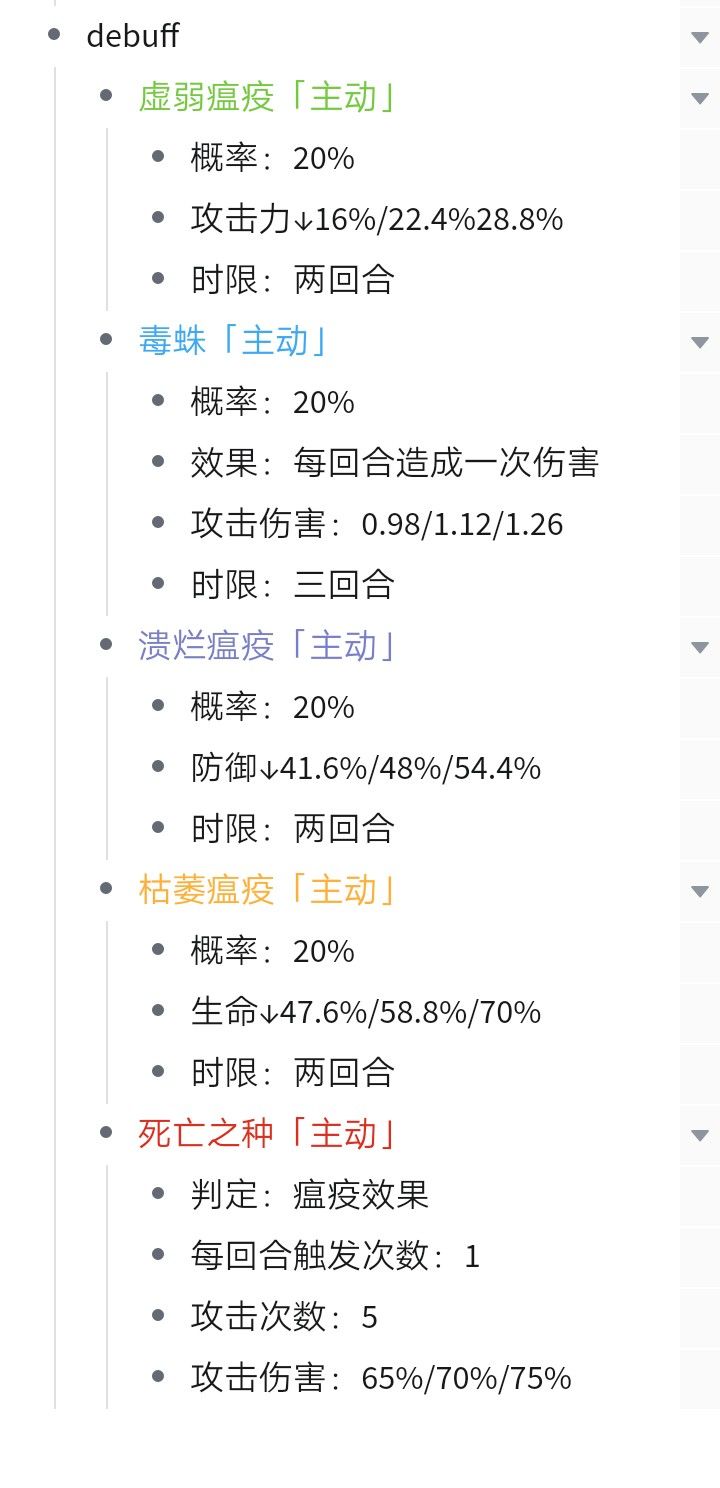Screen dimensions: 720x1488
Task: Click the bullet beside 攻击次数：5
Action: pyautogui.click(x=158, y=1317)
